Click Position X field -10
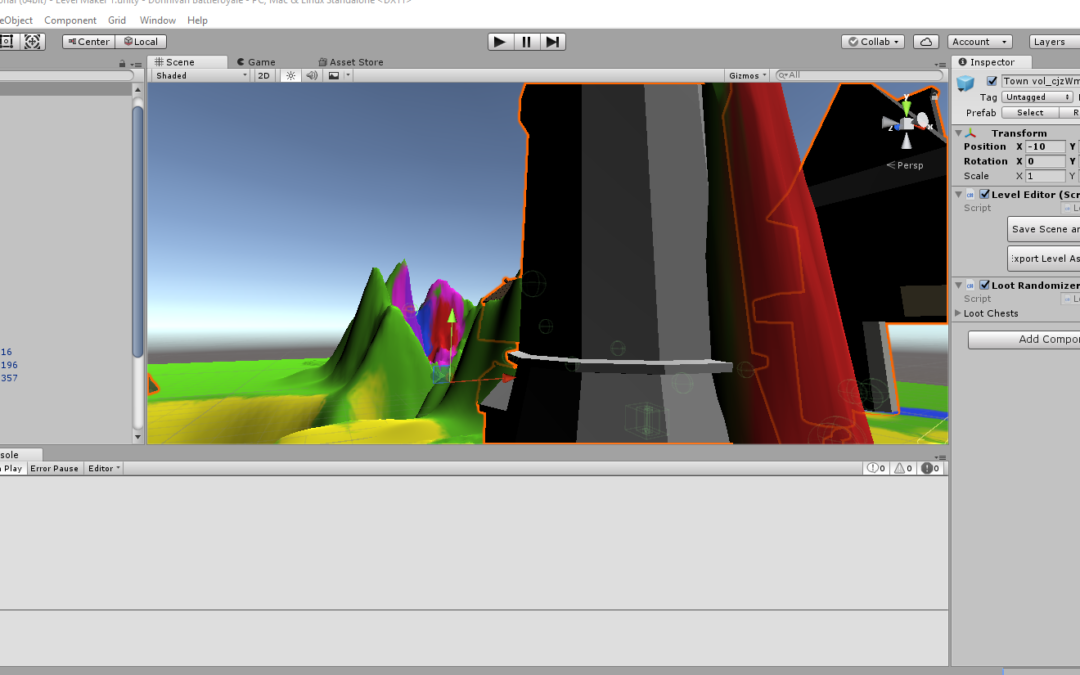The width and height of the screenshot is (1080, 675). coord(1045,146)
